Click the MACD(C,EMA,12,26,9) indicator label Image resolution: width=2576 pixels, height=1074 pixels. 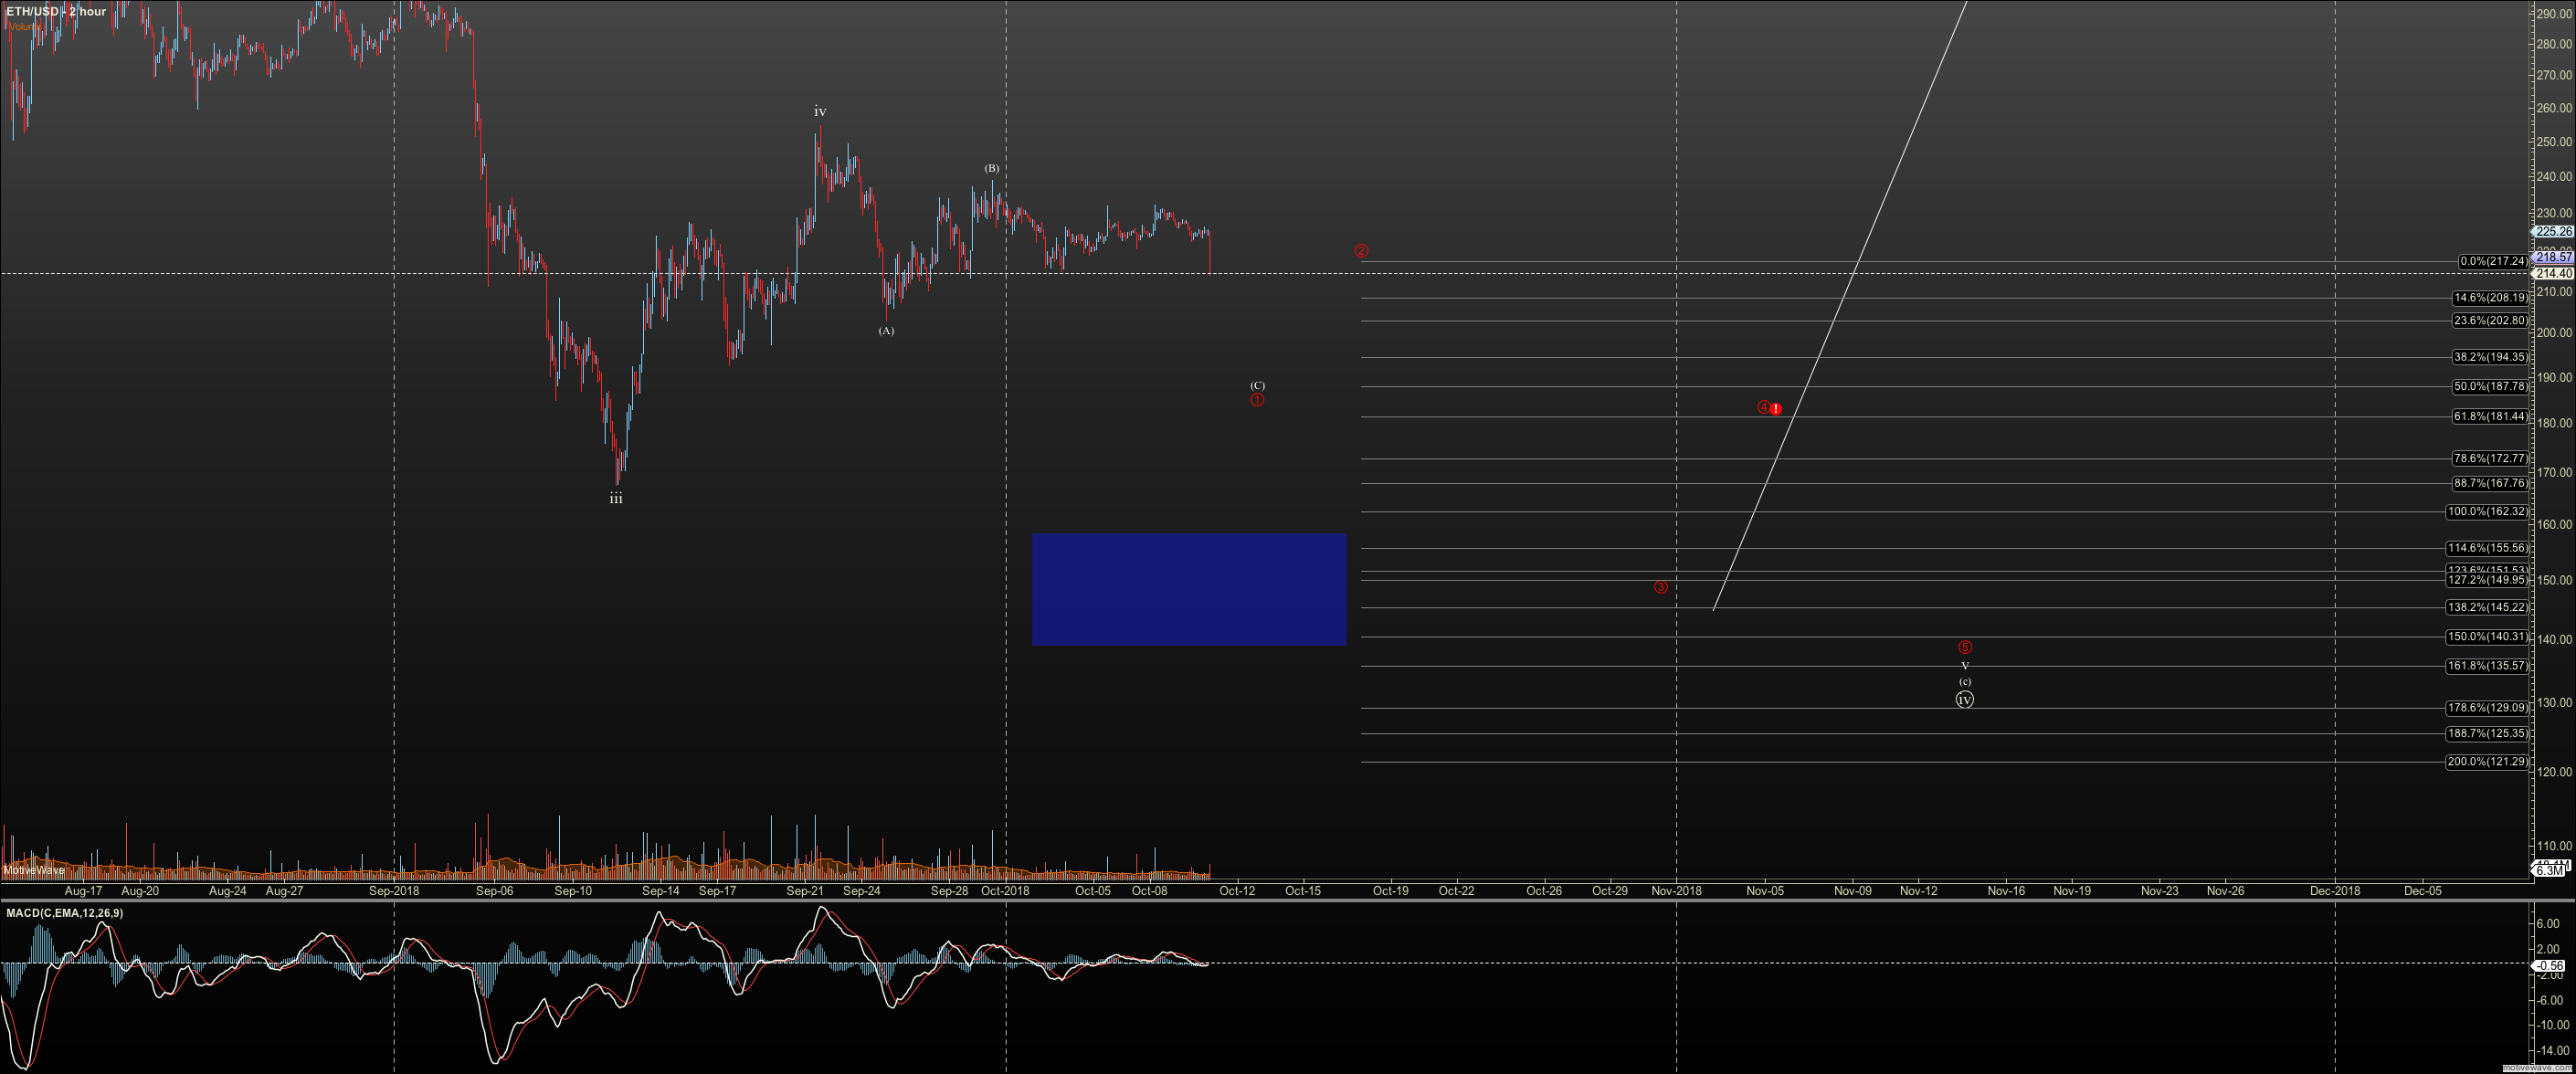[x=64, y=913]
